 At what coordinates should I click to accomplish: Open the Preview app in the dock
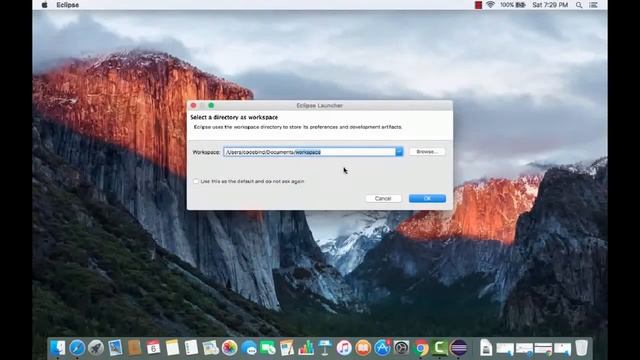coord(210,348)
